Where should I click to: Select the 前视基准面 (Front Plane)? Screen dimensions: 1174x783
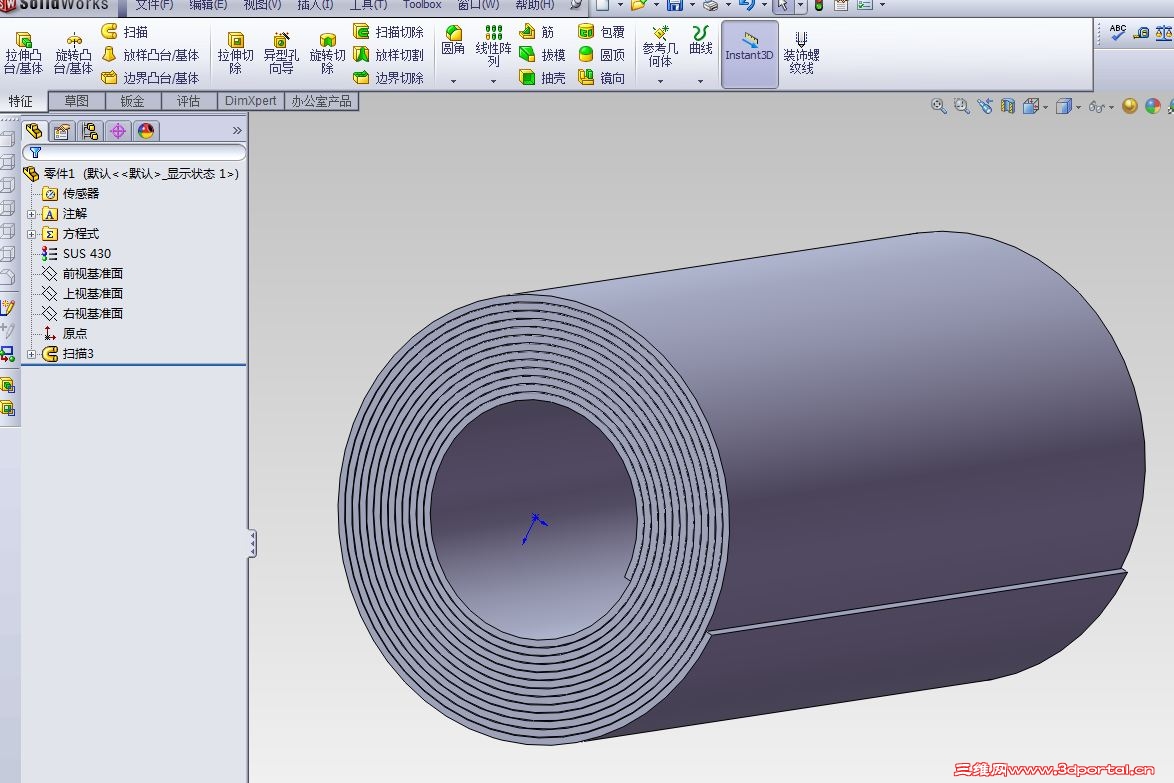pos(82,274)
